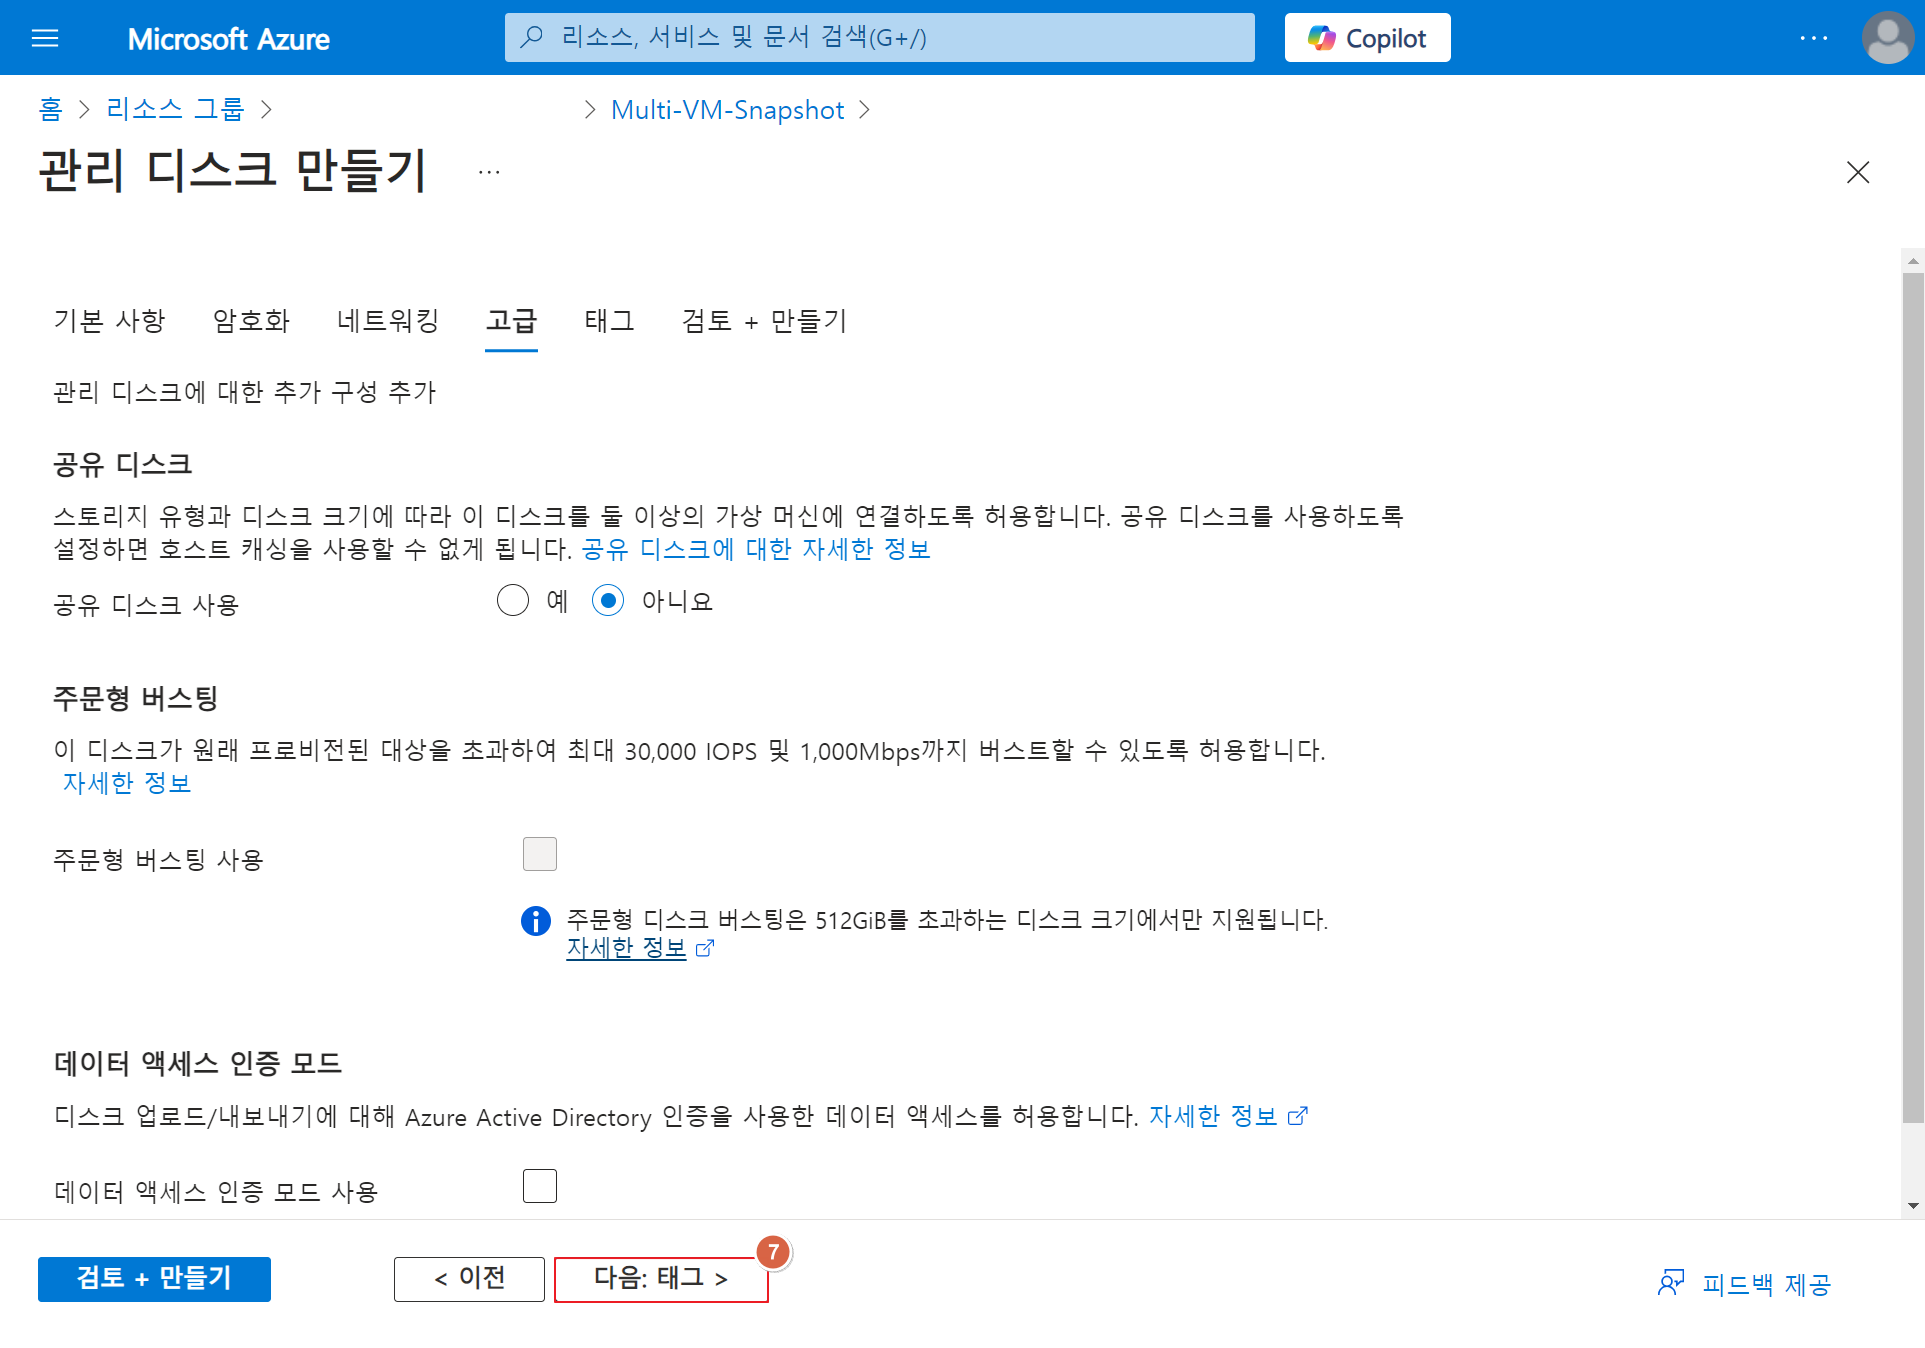This screenshot has height=1348, width=1925.
Task: Go to next step 다음: 태그
Action: tap(661, 1279)
